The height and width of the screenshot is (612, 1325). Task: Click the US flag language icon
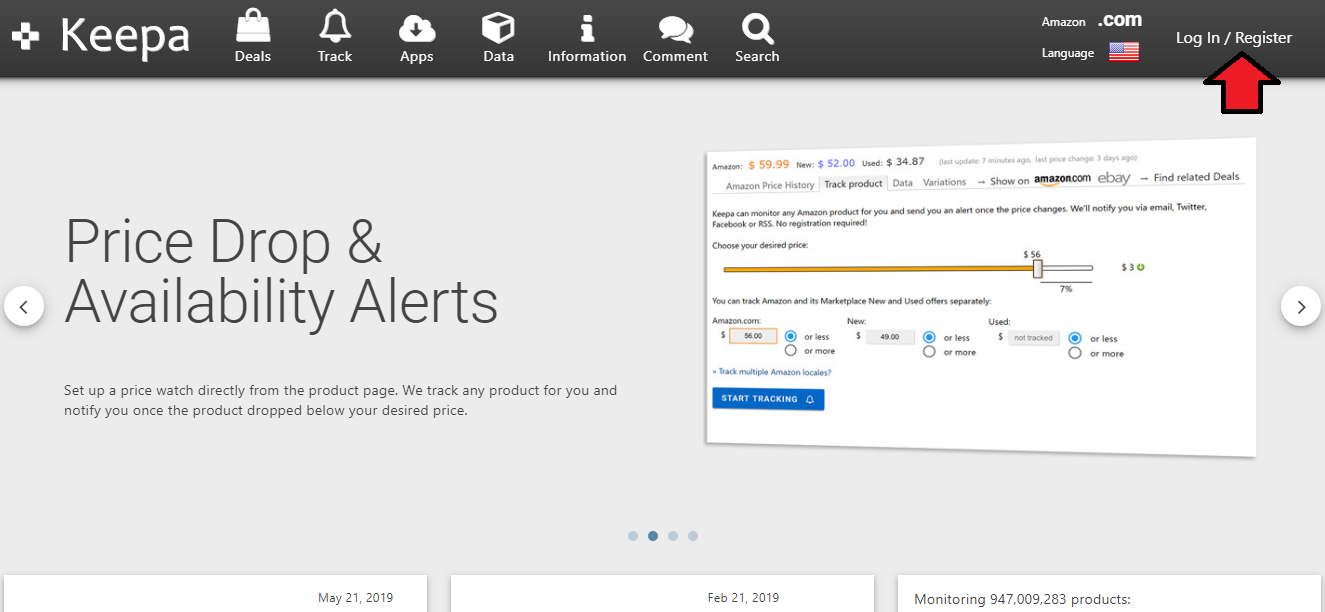coord(1124,52)
